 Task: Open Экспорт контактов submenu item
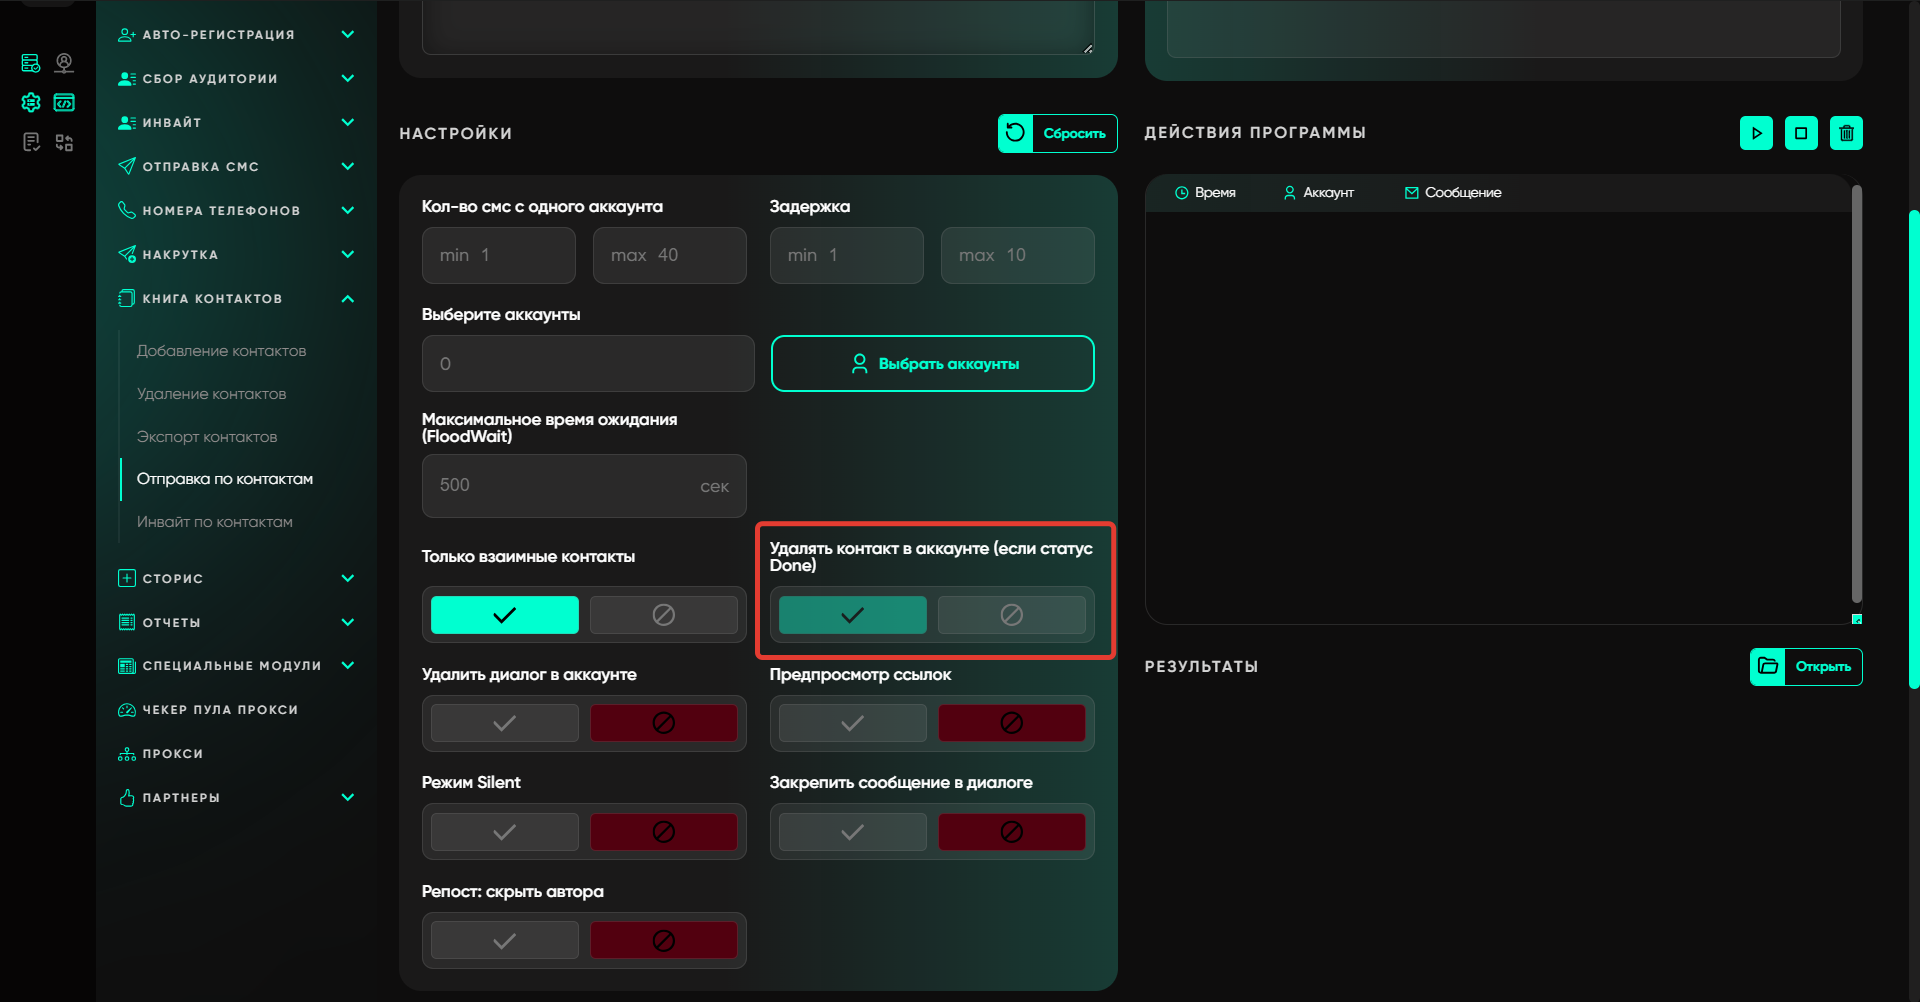point(207,437)
